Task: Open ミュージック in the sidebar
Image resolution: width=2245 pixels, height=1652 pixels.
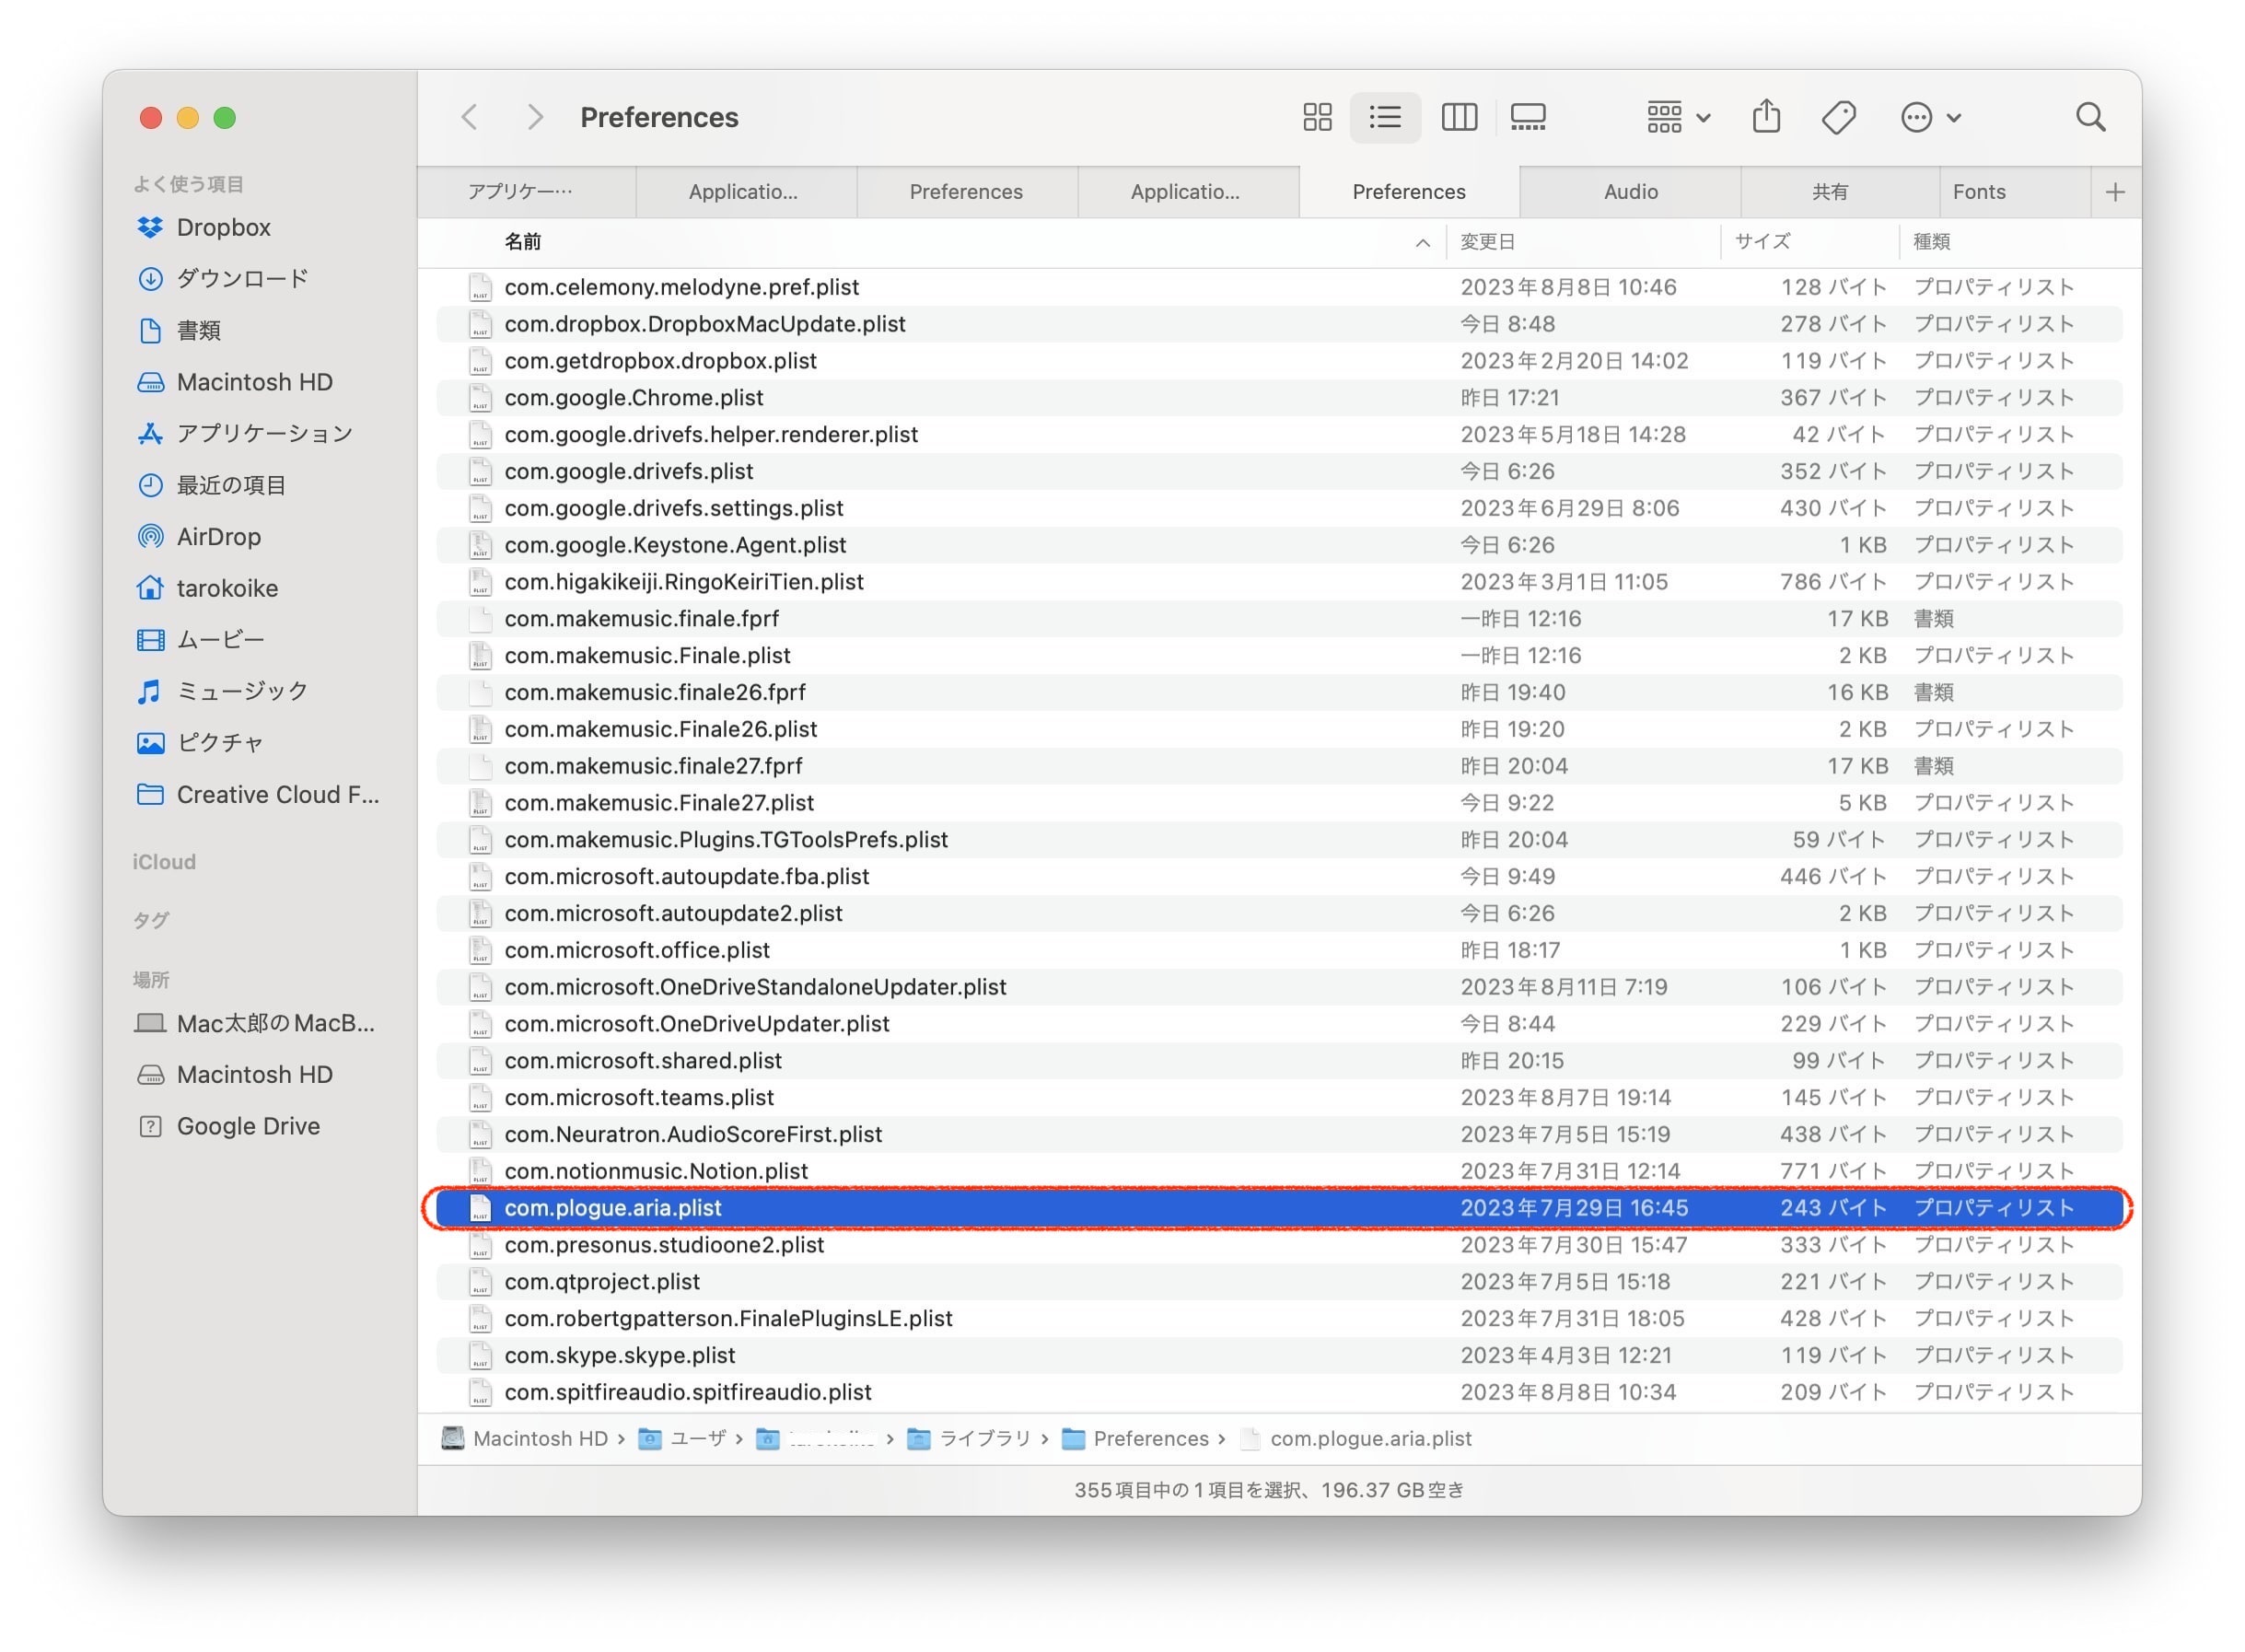Action: (x=223, y=691)
